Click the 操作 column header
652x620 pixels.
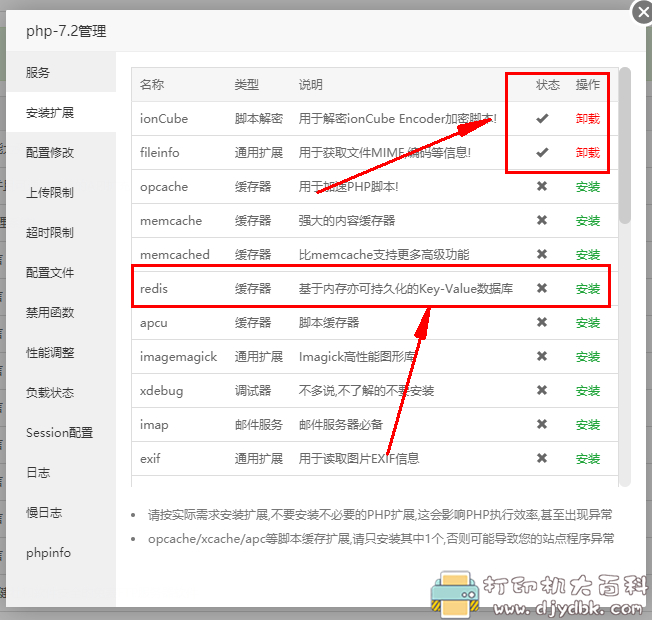(588, 84)
